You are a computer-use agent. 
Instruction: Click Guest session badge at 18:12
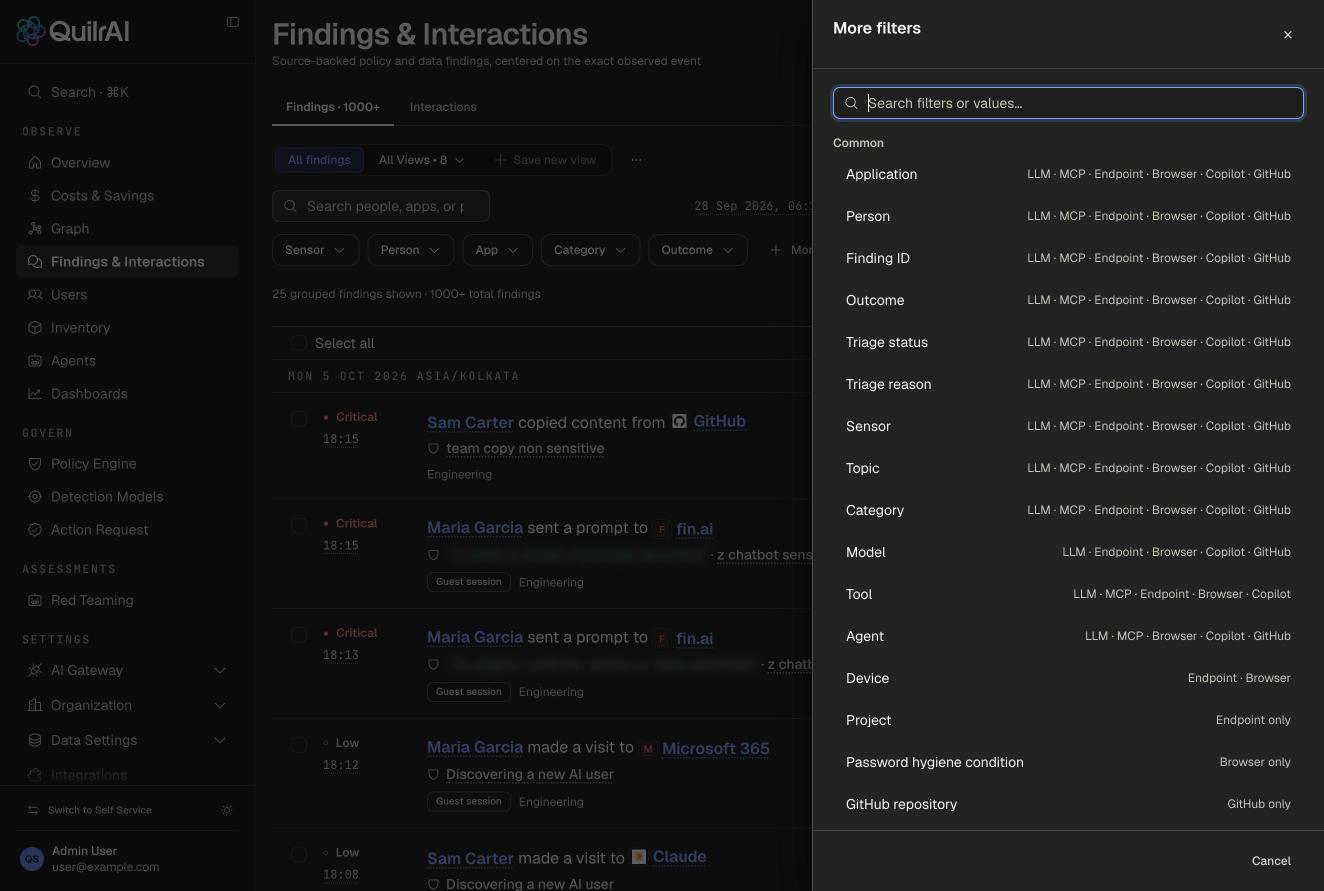pyautogui.click(x=469, y=801)
